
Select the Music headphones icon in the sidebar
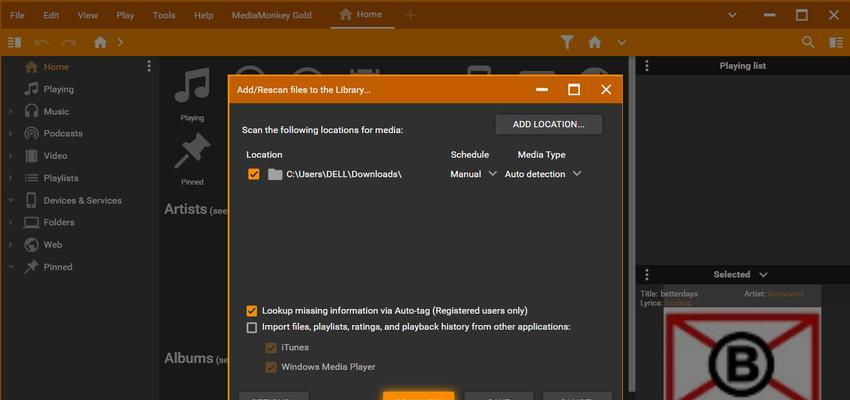(x=31, y=111)
